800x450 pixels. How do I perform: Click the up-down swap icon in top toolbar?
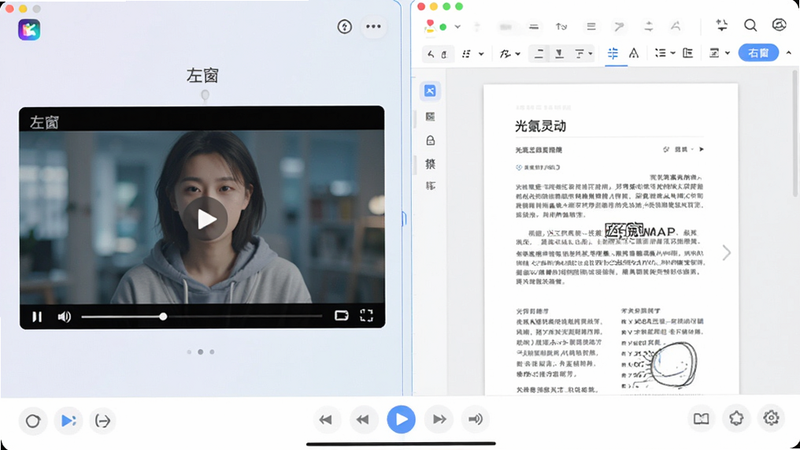coord(648,27)
